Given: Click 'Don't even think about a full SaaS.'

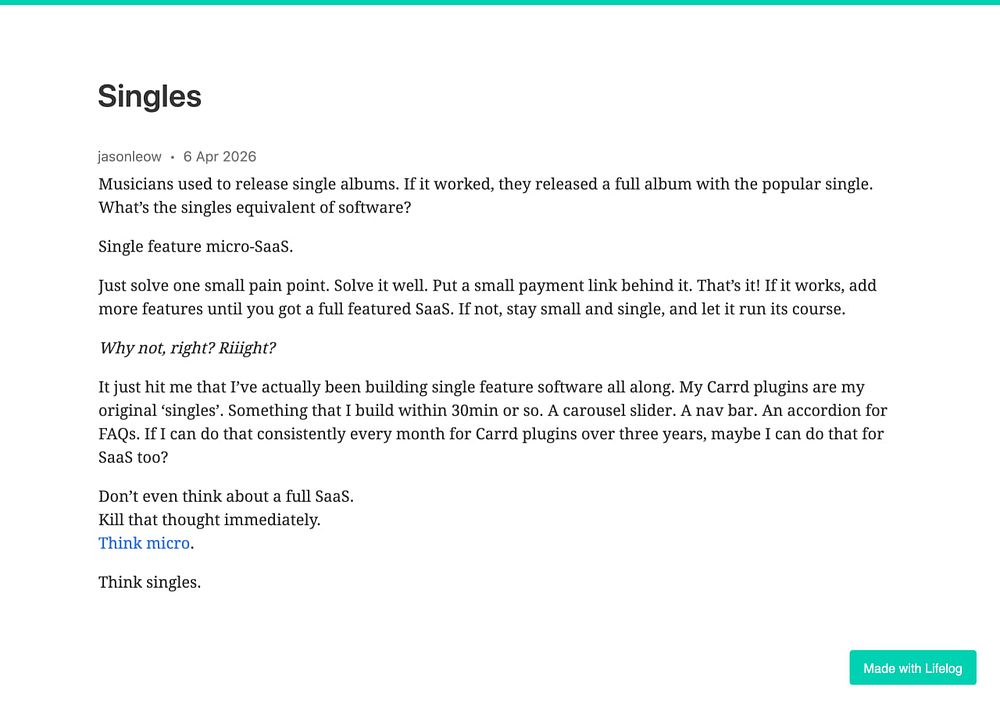Looking at the screenshot, I should coord(226,496).
